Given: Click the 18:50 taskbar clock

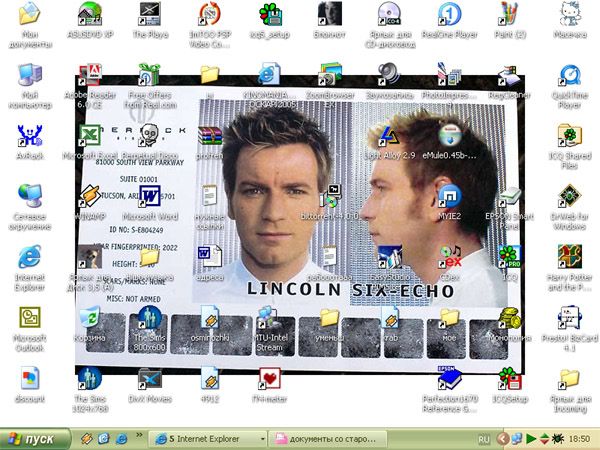Looking at the screenshot, I should (579, 439).
